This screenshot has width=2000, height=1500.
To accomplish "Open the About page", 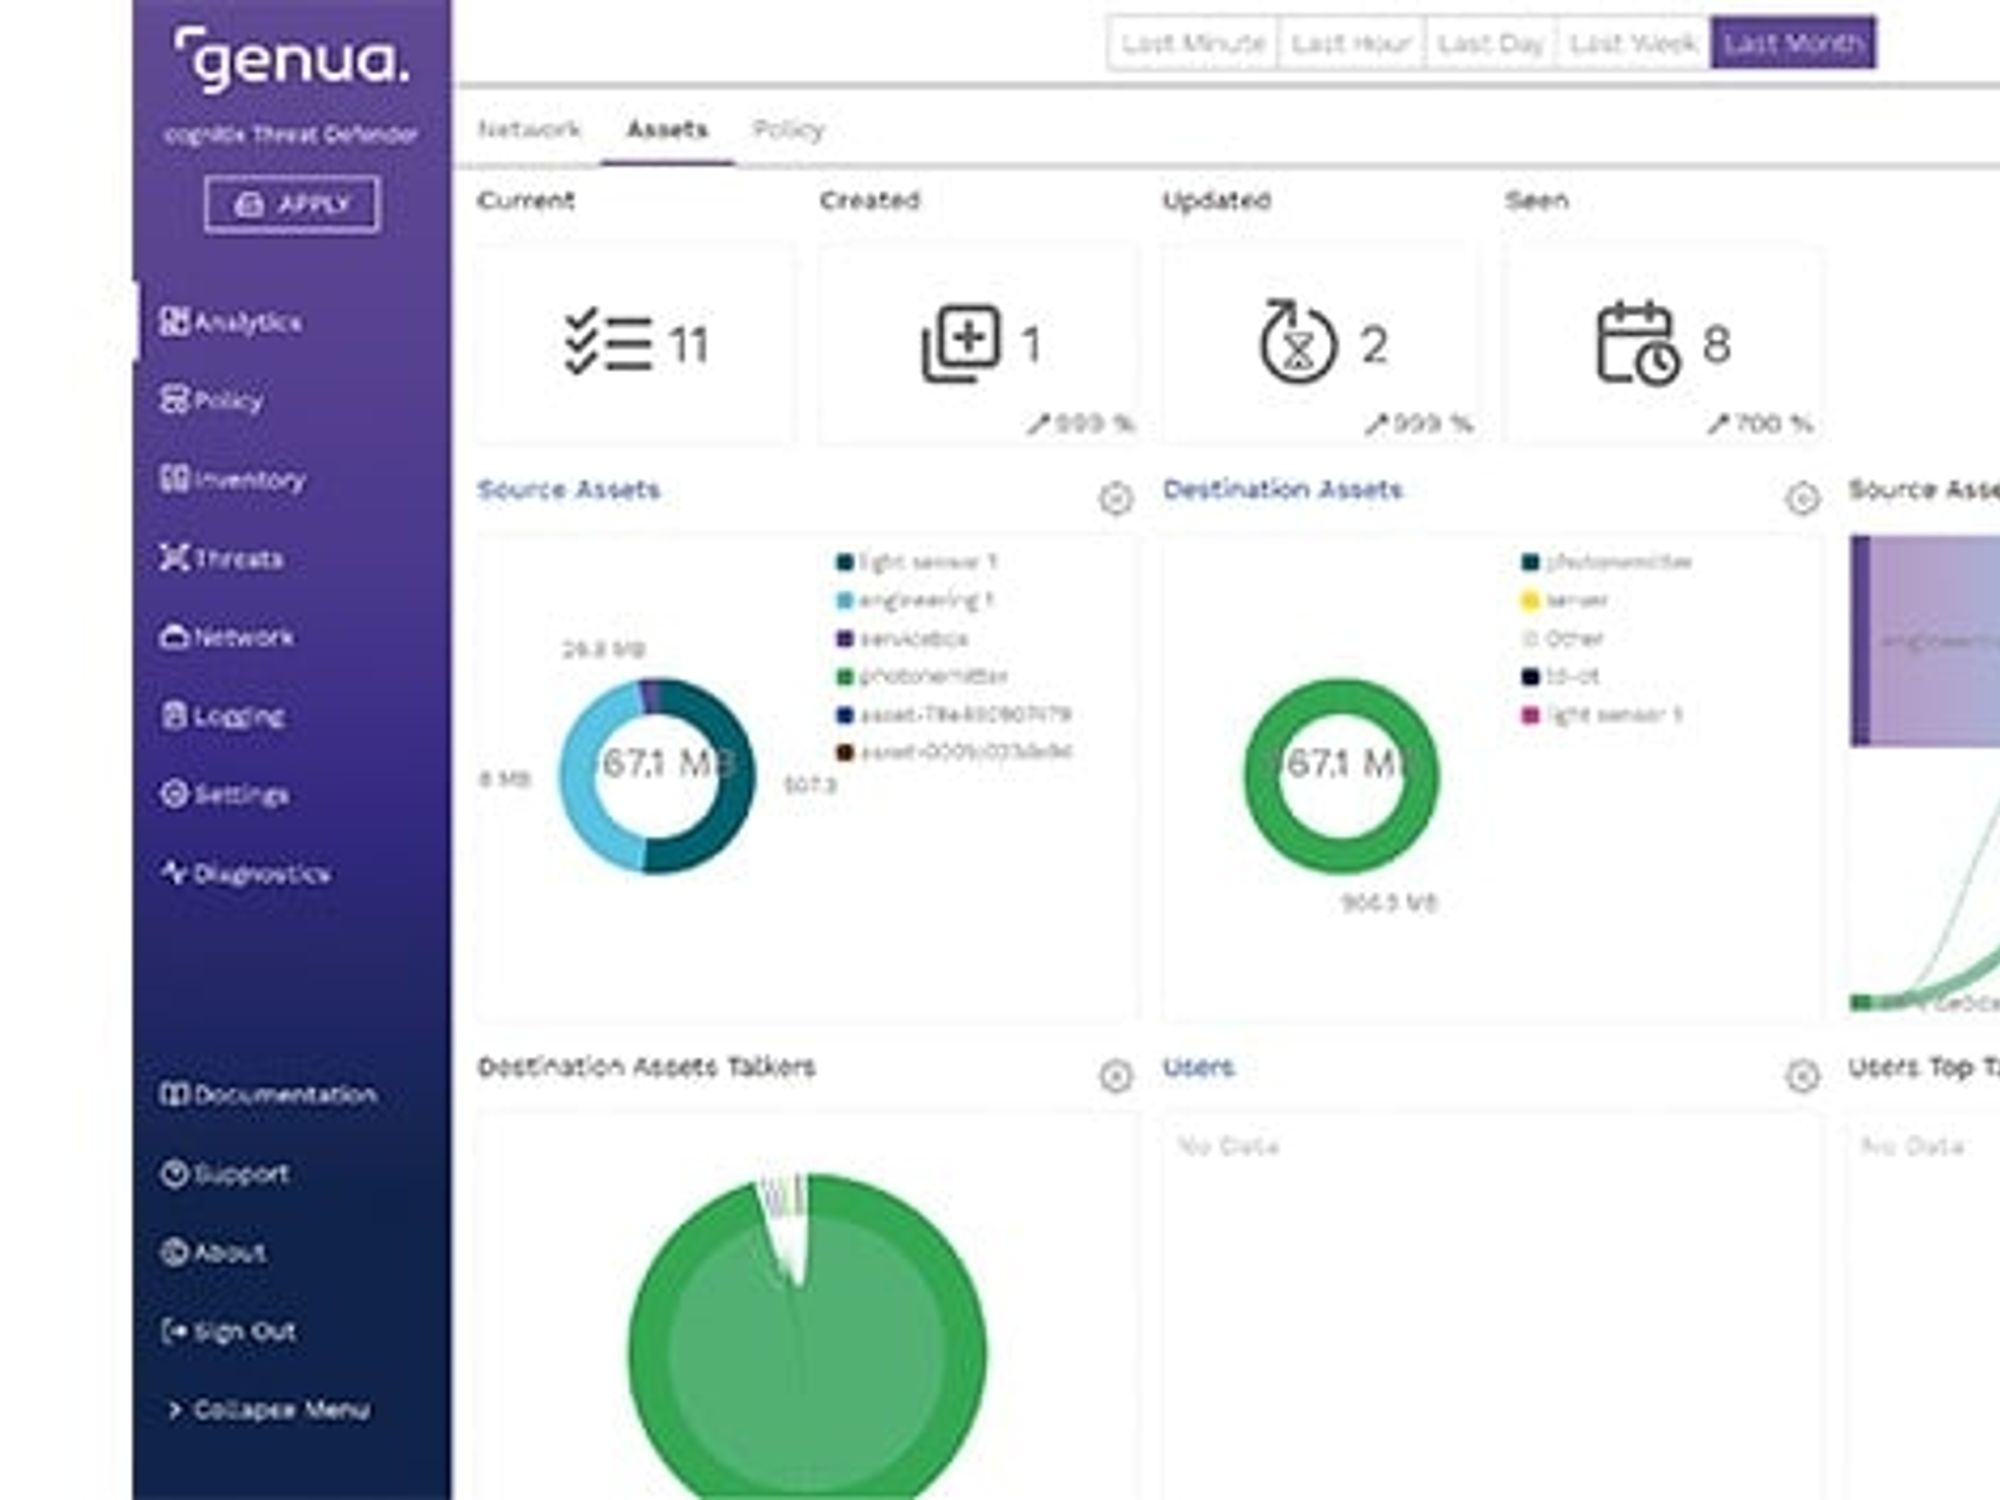I will tap(213, 1252).
